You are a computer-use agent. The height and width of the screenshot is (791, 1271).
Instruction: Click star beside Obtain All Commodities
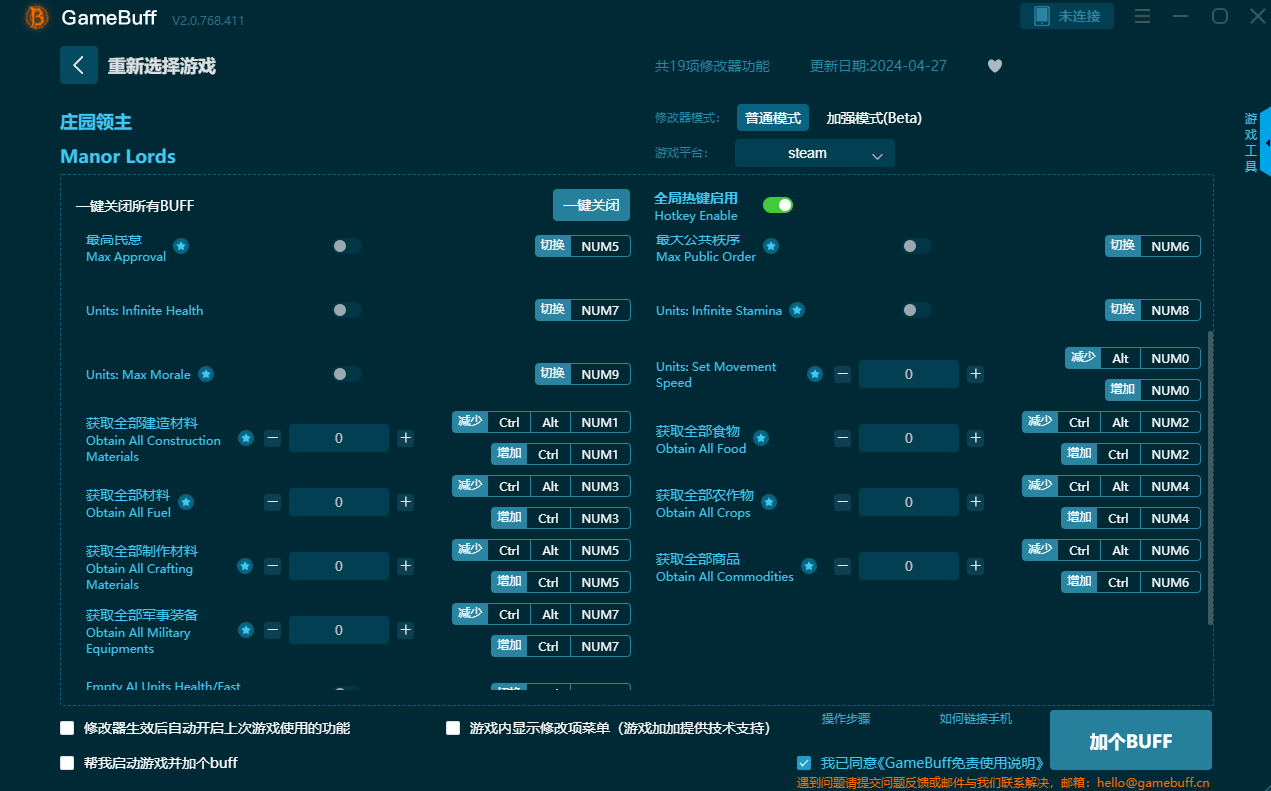(809, 566)
